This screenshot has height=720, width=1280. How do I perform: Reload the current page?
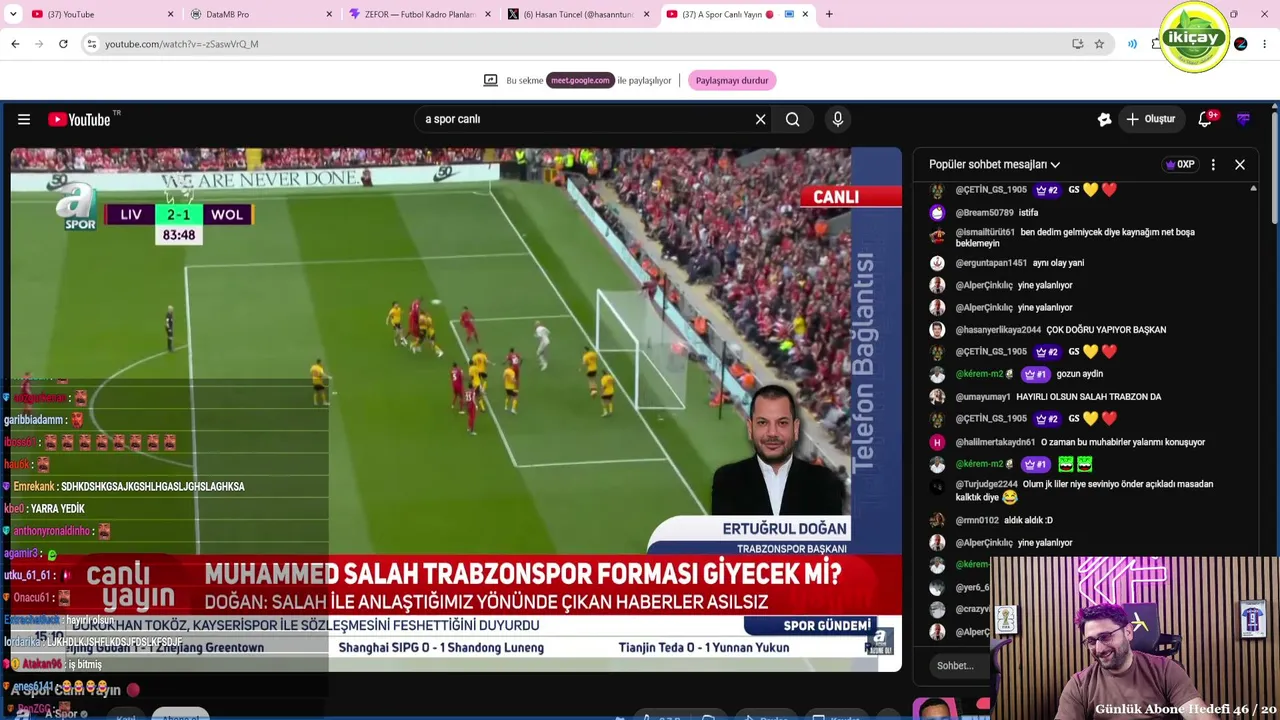click(63, 44)
